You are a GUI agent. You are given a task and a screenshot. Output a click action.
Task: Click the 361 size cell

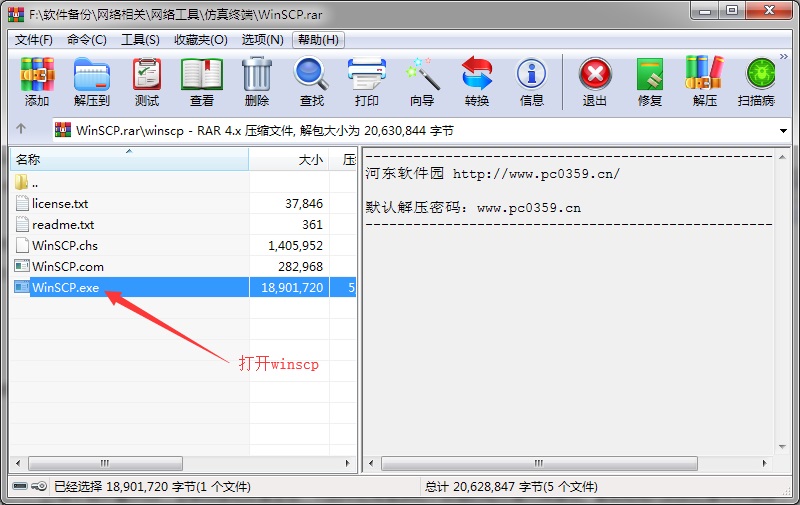(312, 225)
